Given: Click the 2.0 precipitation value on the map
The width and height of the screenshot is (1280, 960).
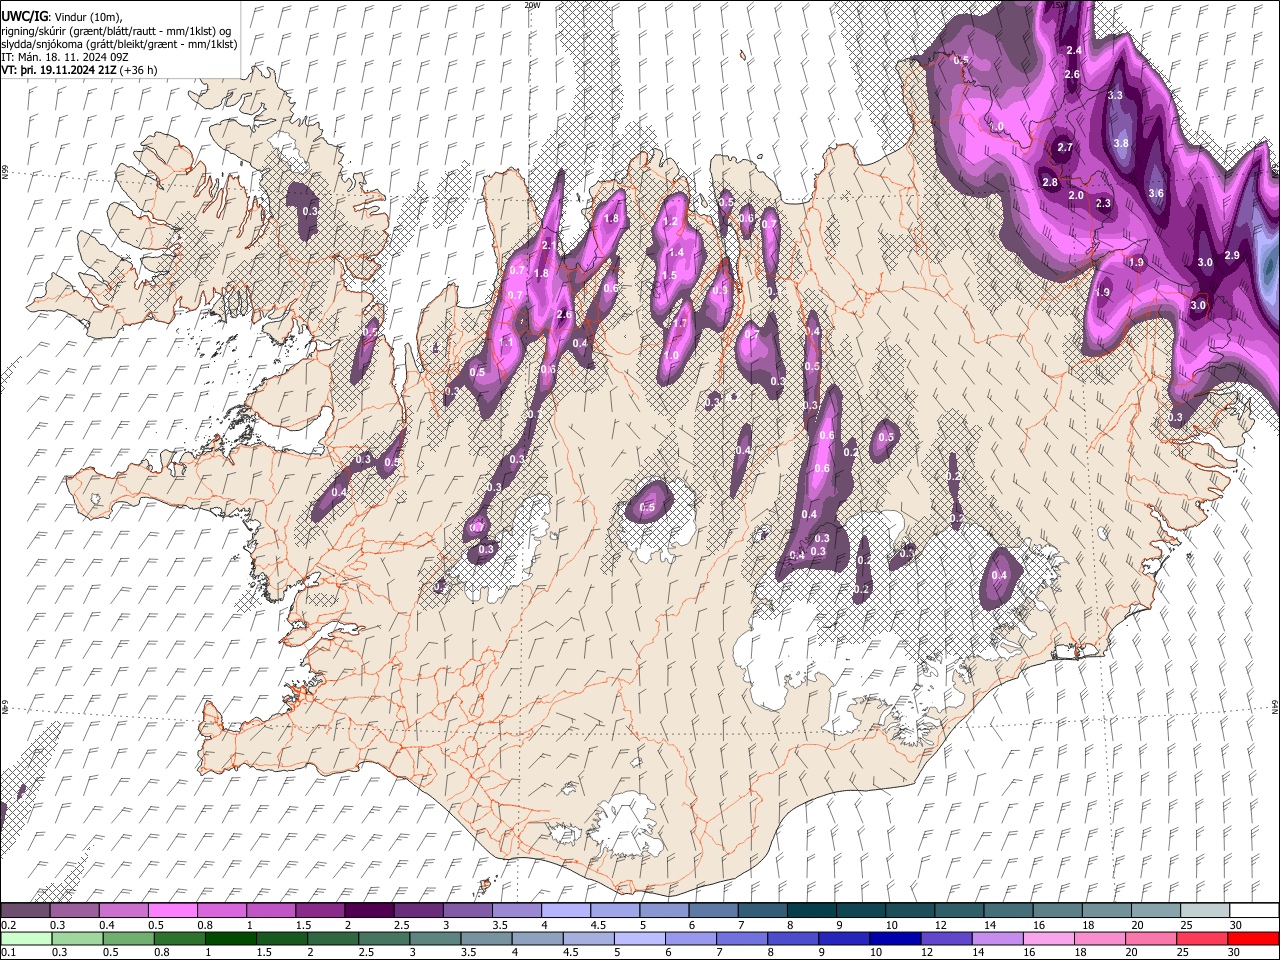Looking at the screenshot, I should click(x=1076, y=195).
